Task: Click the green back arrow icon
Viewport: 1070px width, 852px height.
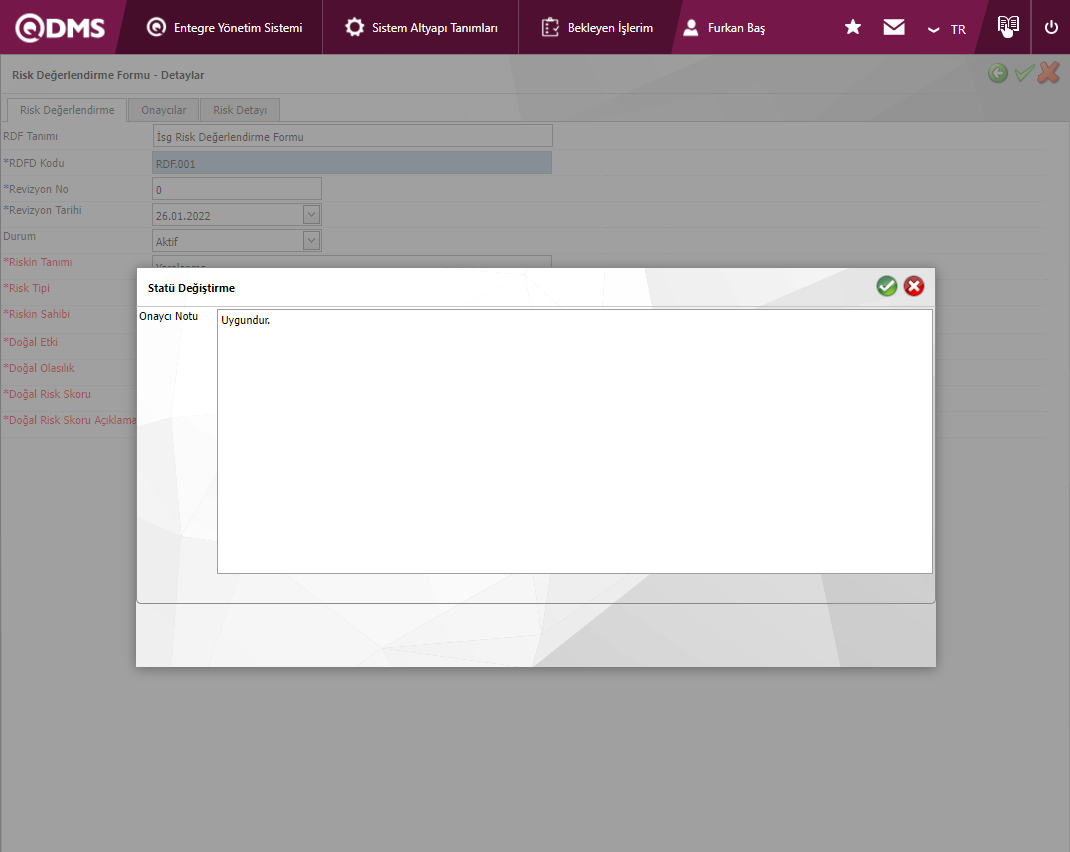Action: (x=998, y=73)
